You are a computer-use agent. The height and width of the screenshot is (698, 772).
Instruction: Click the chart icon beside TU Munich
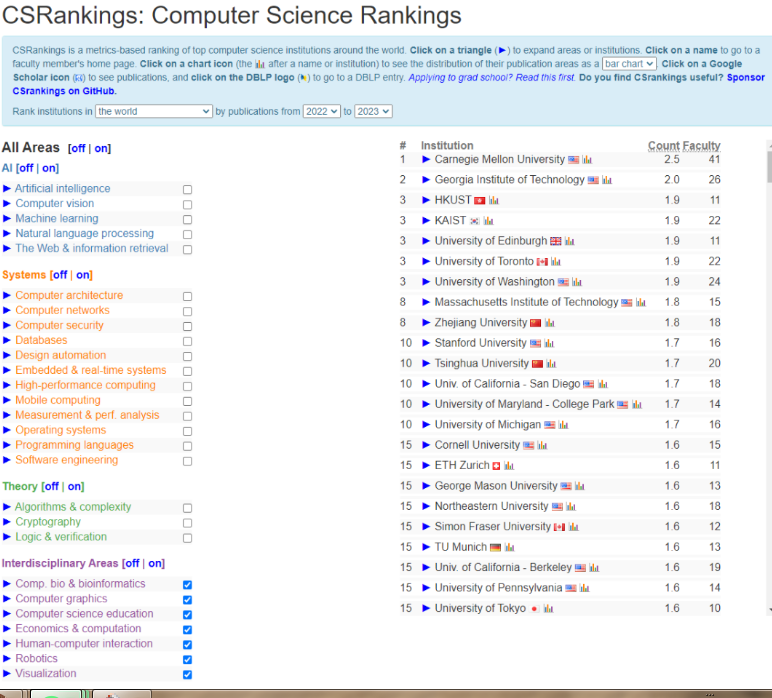[x=509, y=548]
